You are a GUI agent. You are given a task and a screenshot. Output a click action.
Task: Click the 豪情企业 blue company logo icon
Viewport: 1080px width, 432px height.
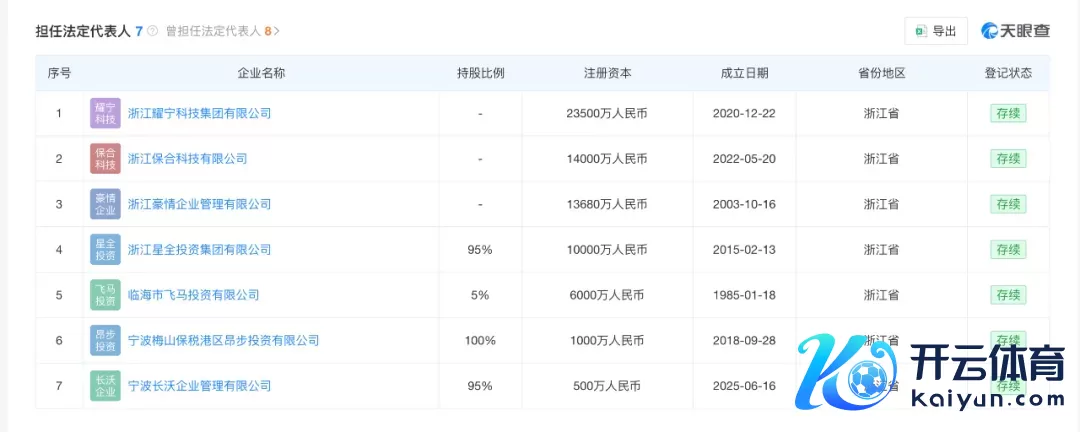pos(105,204)
